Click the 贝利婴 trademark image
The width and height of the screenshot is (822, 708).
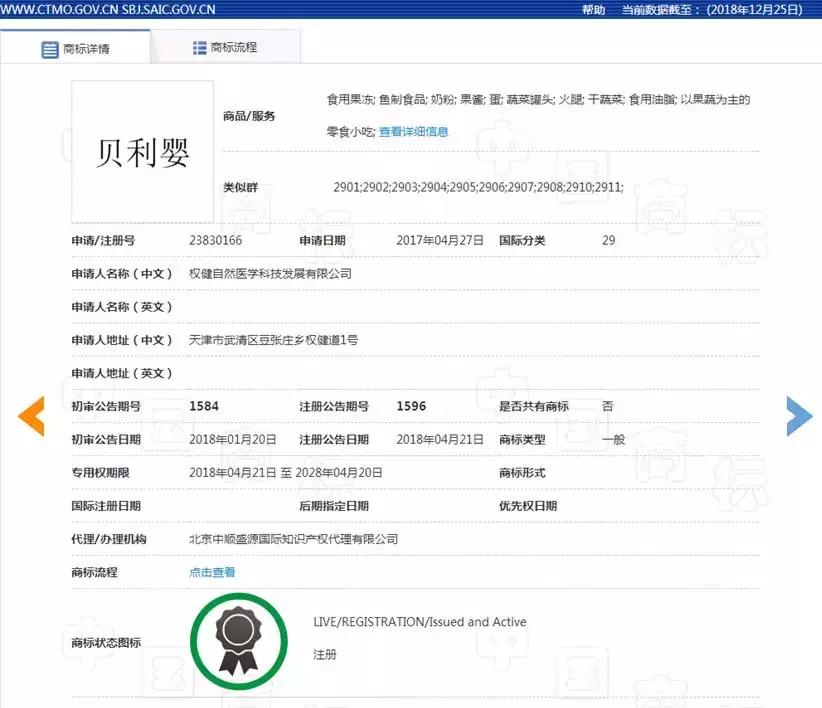141,150
